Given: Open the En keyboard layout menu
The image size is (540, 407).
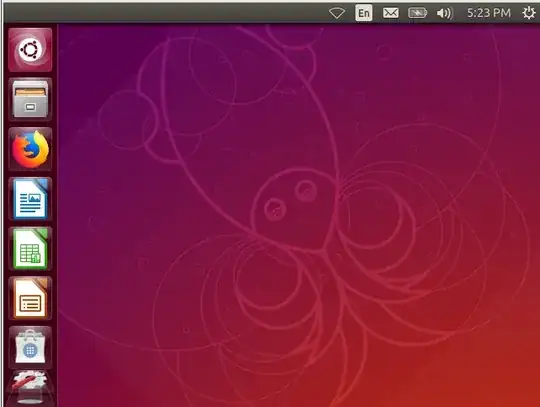Looking at the screenshot, I should pos(364,13).
